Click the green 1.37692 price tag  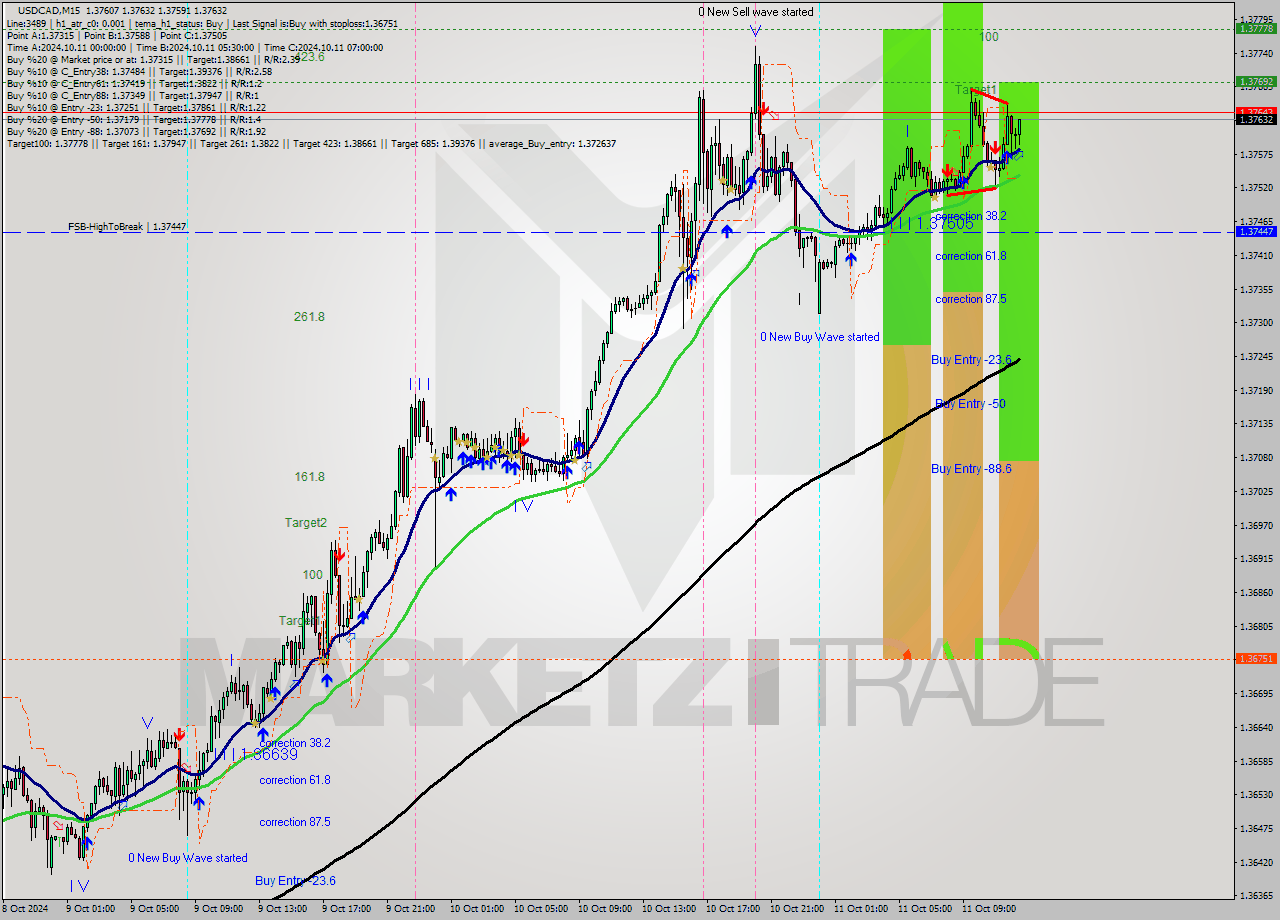pyautogui.click(x=1256, y=82)
